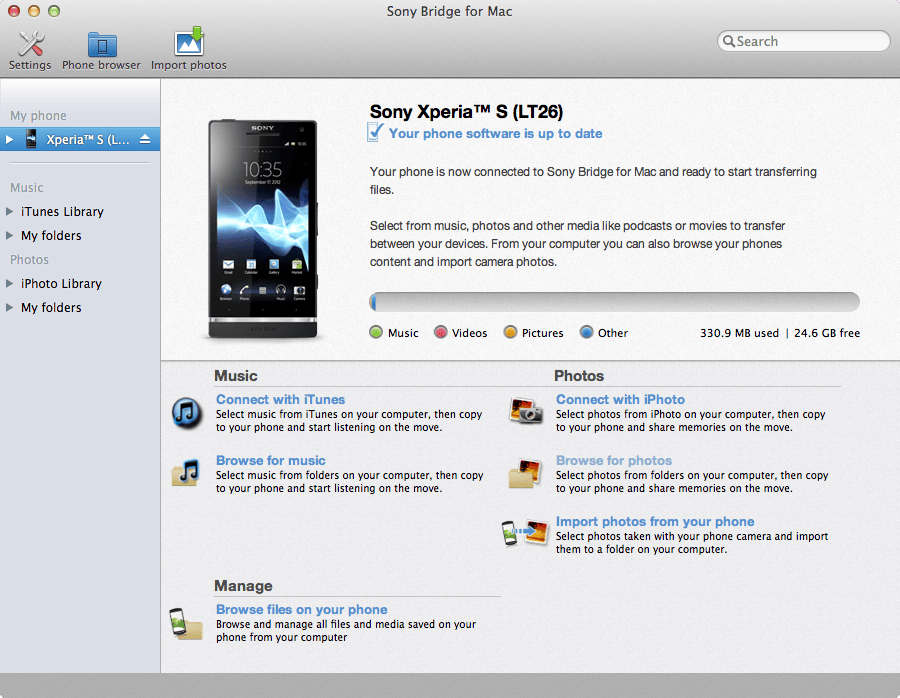Expand iTunes Library in the sidebar

point(9,211)
